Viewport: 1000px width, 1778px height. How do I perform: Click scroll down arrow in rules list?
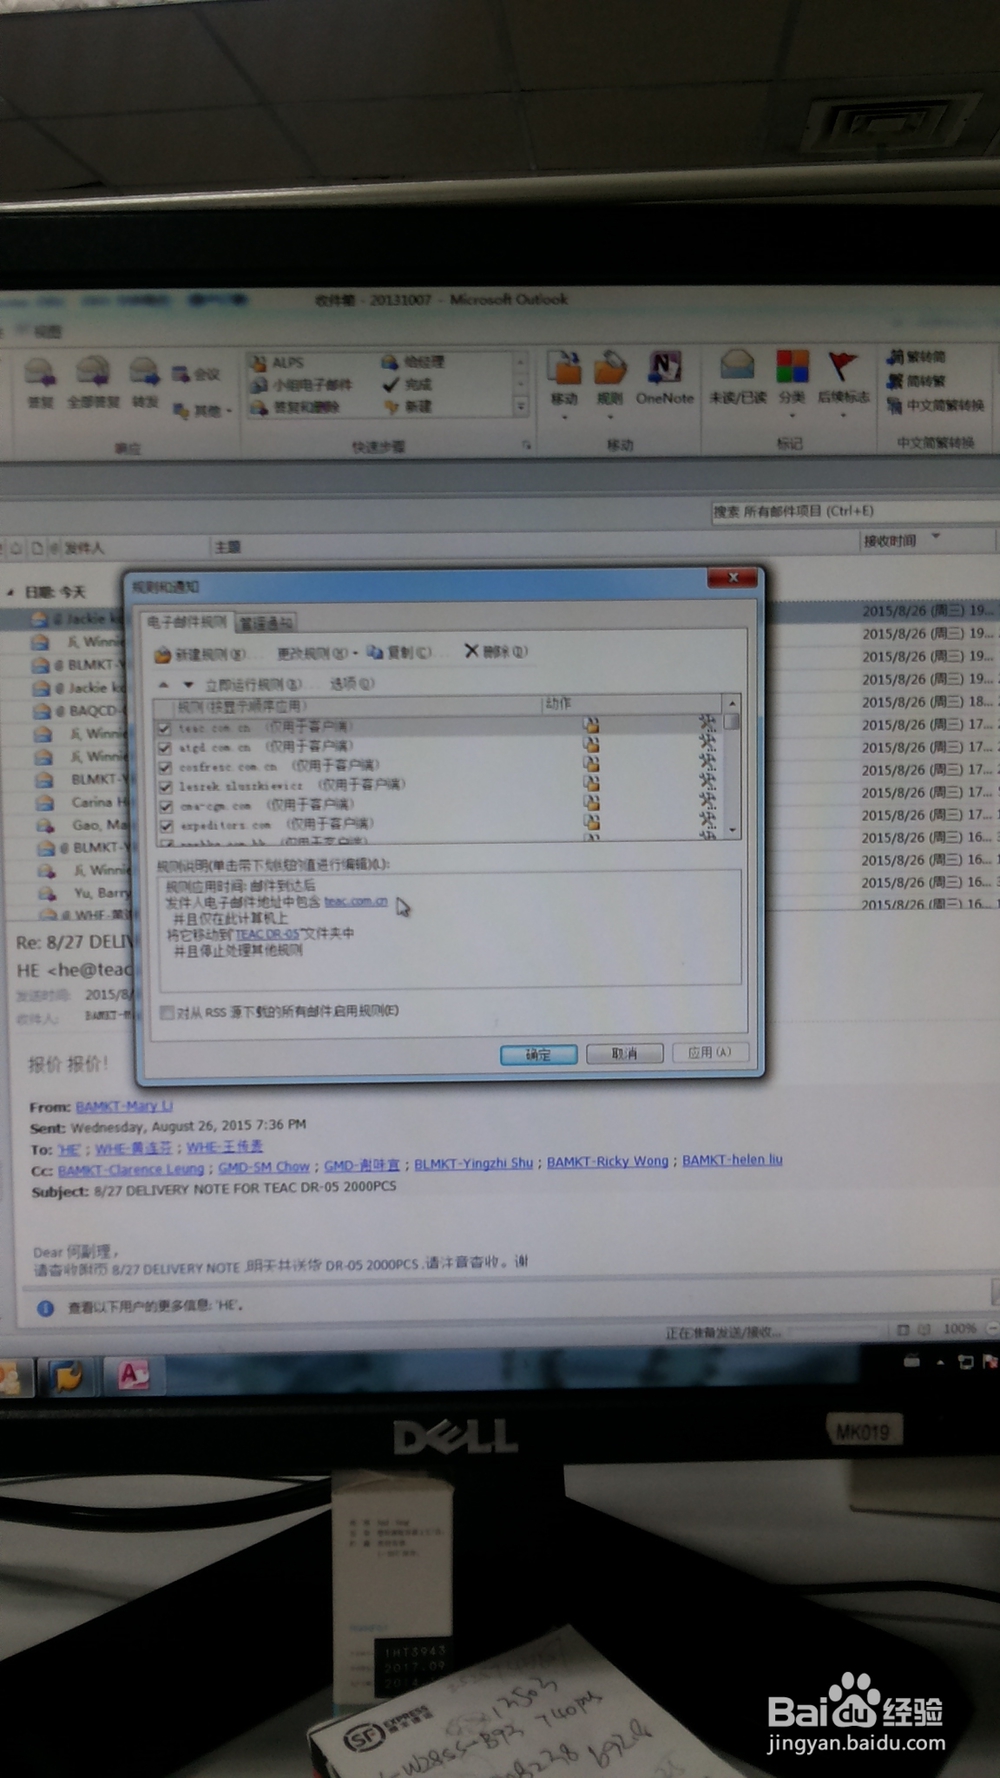(x=733, y=830)
